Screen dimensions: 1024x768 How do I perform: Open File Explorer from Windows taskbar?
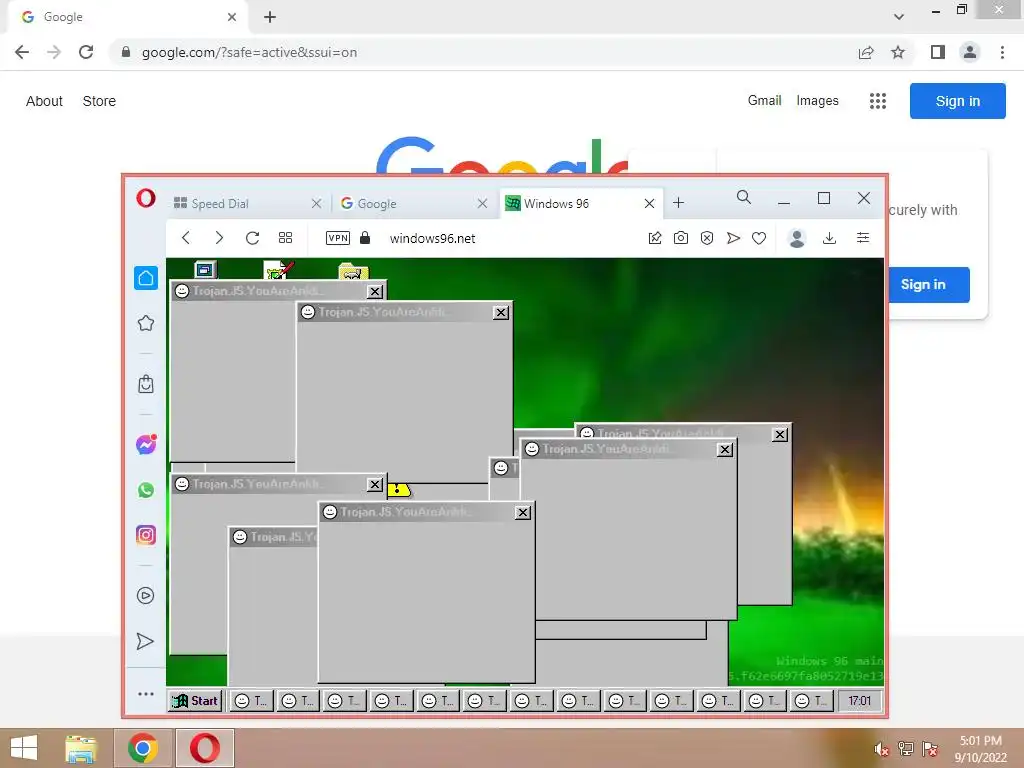click(x=81, y=748)
